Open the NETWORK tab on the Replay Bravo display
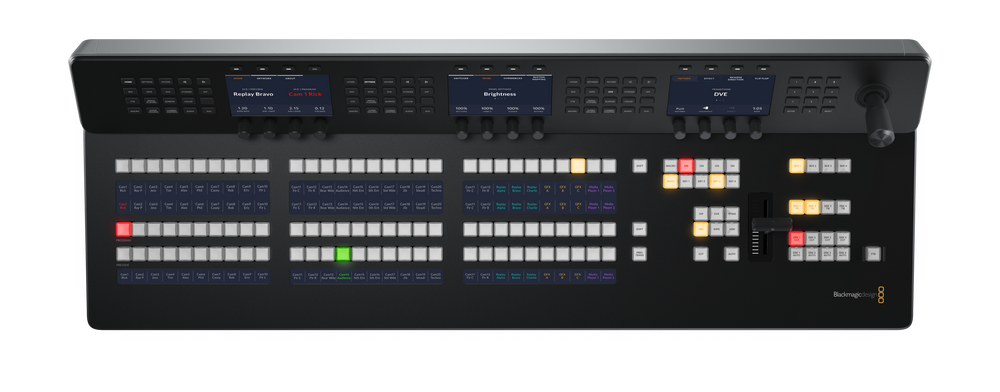 264,78
